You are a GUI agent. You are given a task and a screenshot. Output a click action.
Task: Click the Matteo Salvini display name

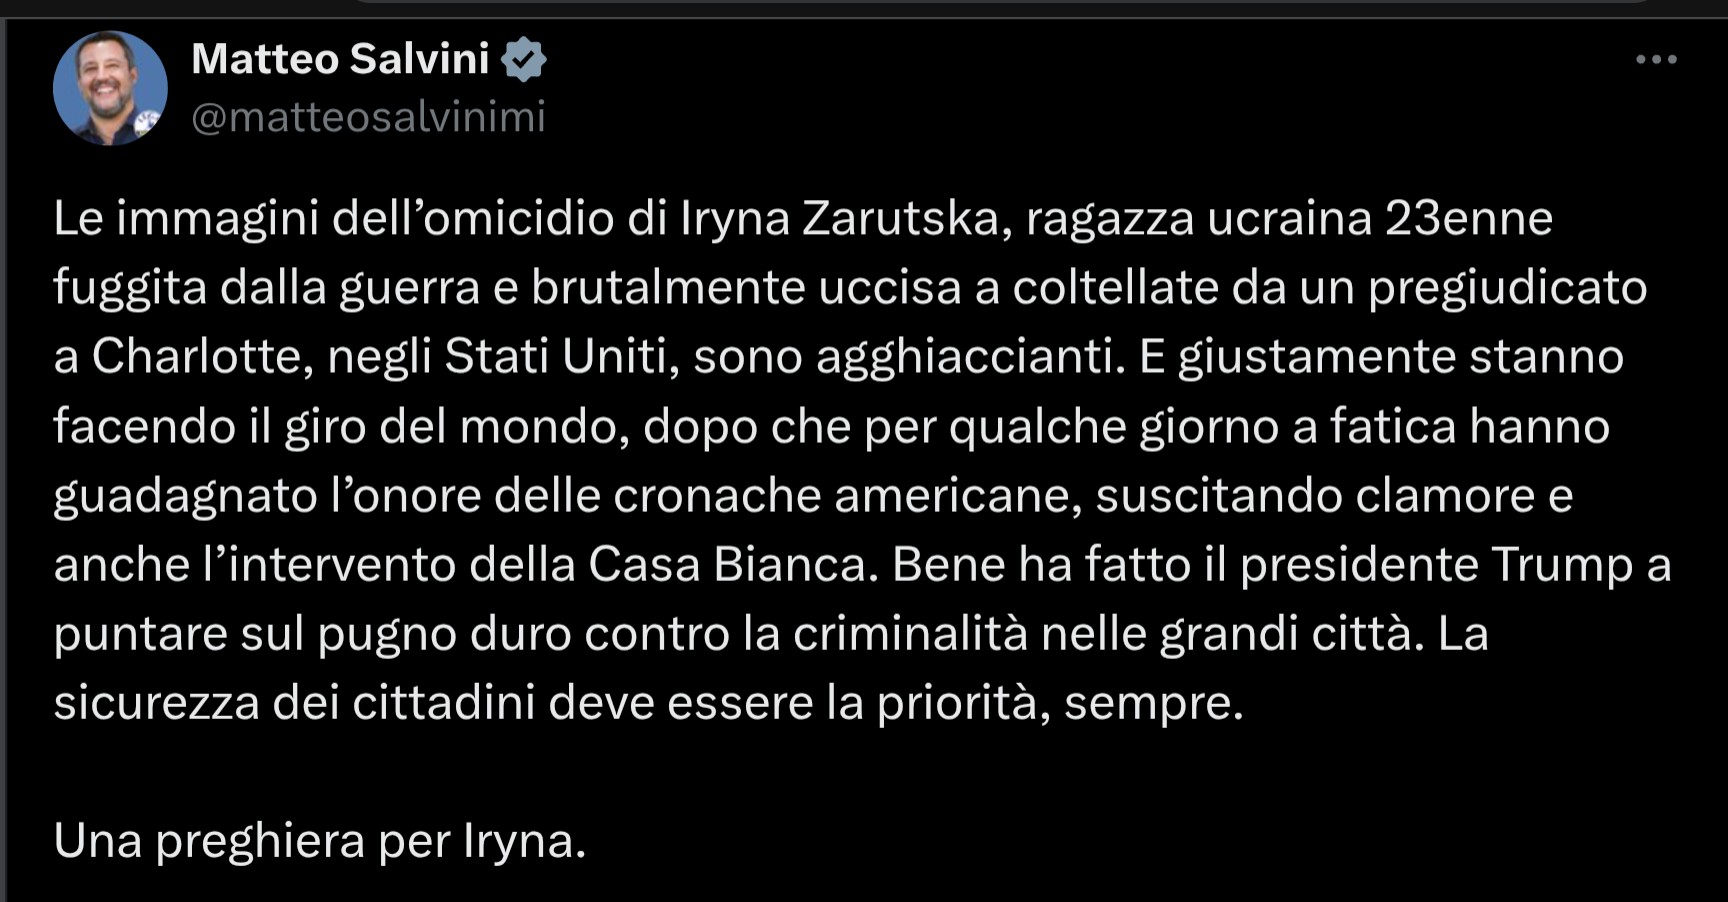[340, 59]
